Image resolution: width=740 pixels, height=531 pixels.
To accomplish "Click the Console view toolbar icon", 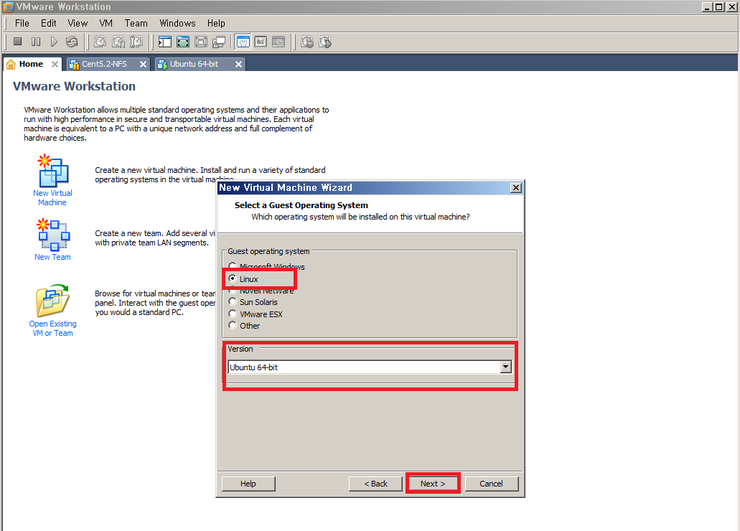I will tap(278, 42).
